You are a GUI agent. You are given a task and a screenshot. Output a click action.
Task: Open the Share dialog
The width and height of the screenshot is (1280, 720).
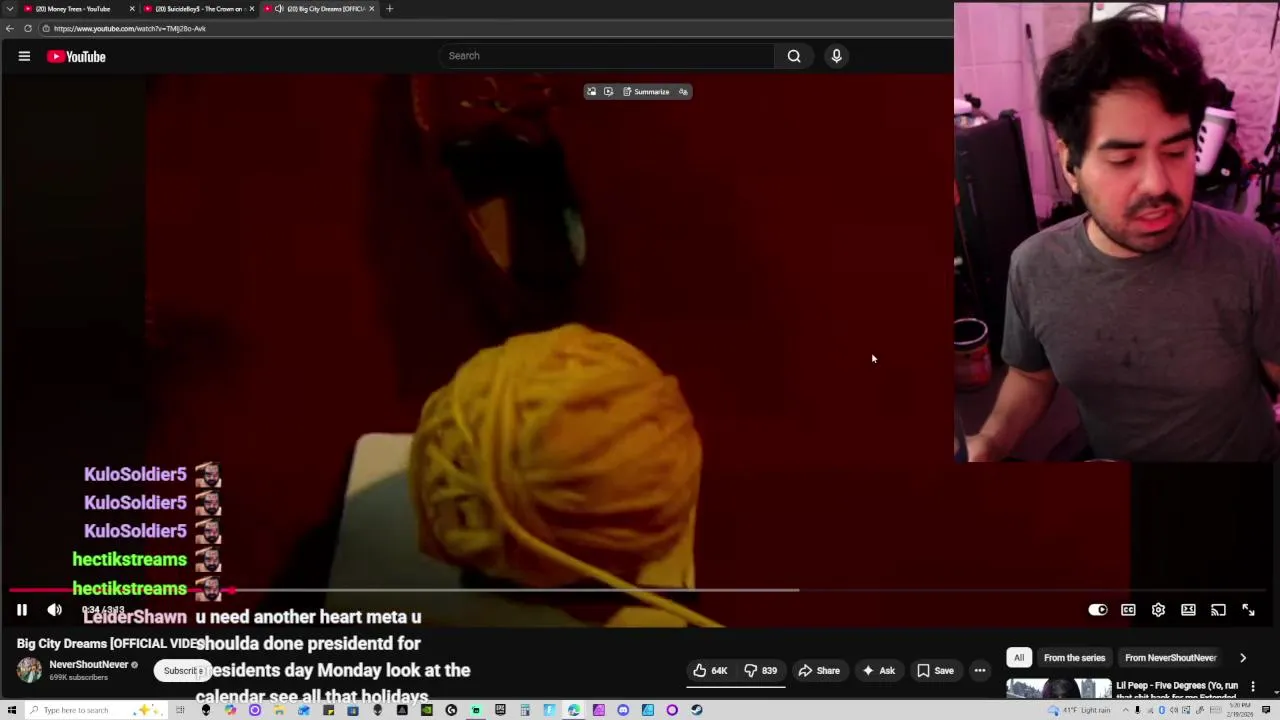pos(819,671)
